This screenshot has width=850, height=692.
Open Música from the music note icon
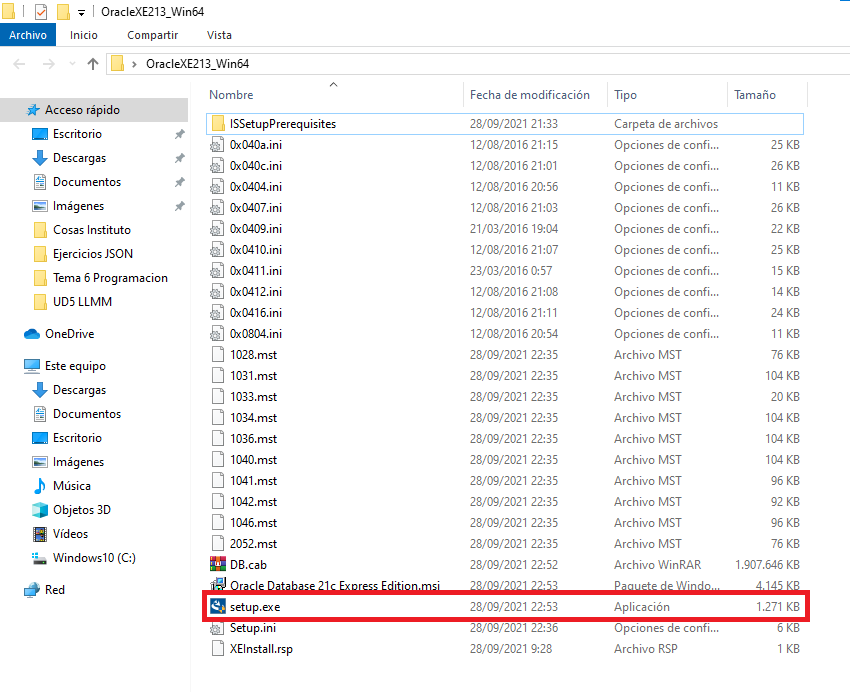pyautogui.click(x=40, y=486)
